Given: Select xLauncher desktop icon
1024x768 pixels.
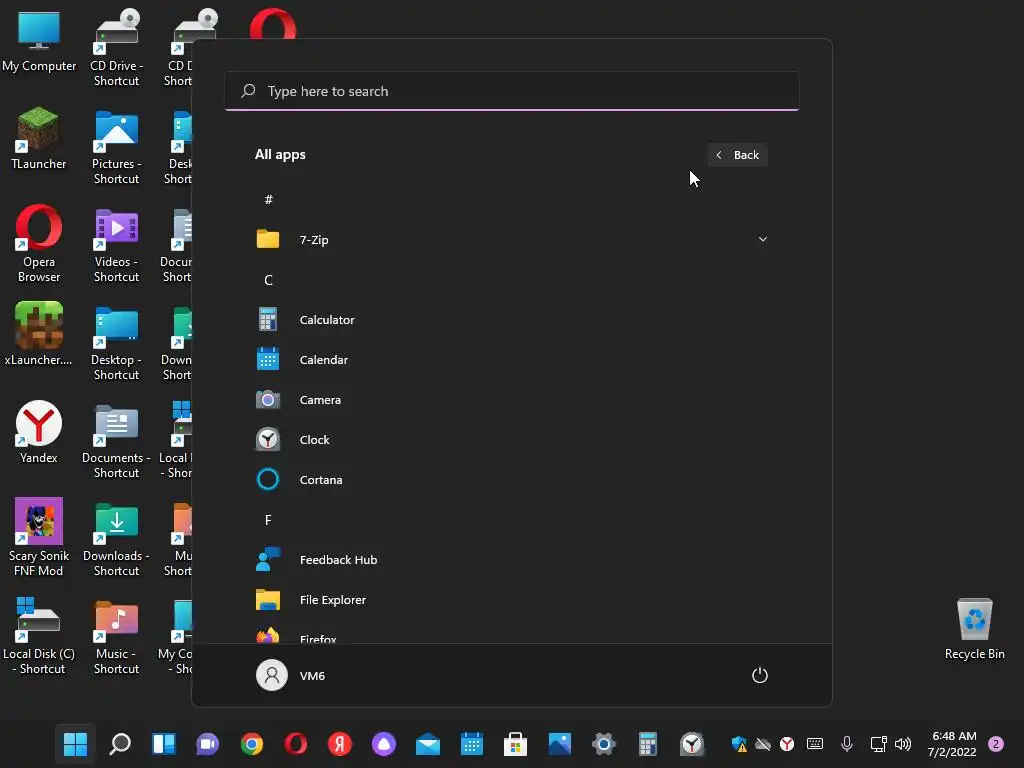Looking at the screenshot, I should point(39,334).
